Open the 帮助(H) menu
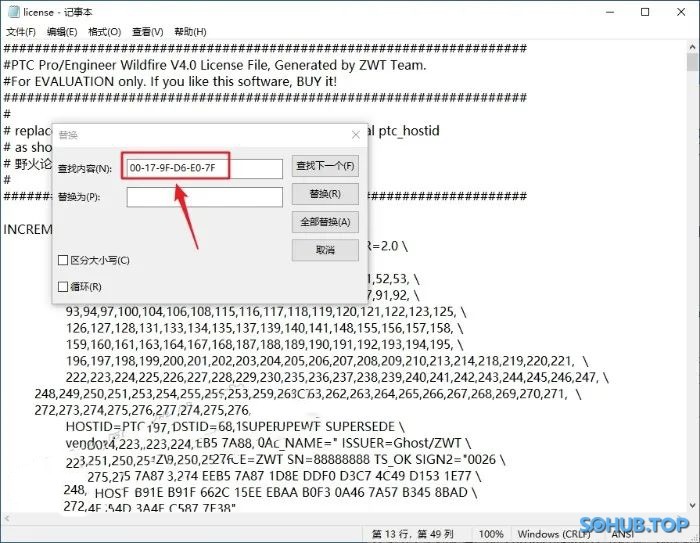This screenshot has height=543, width=700. click(190, 32)
